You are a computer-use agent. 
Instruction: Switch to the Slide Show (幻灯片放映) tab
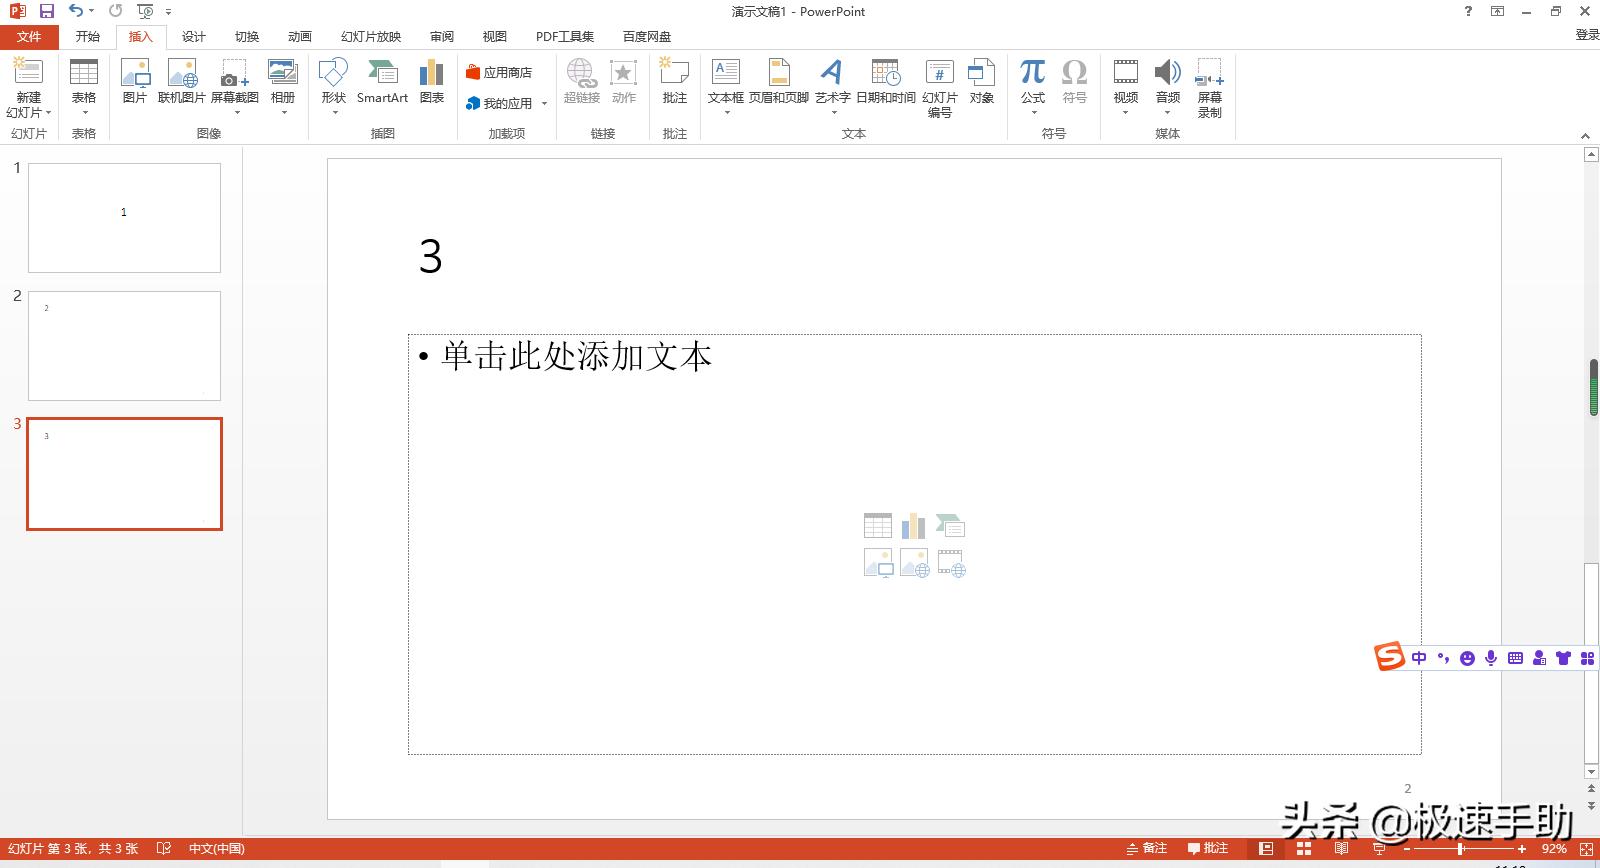point(371,37)
